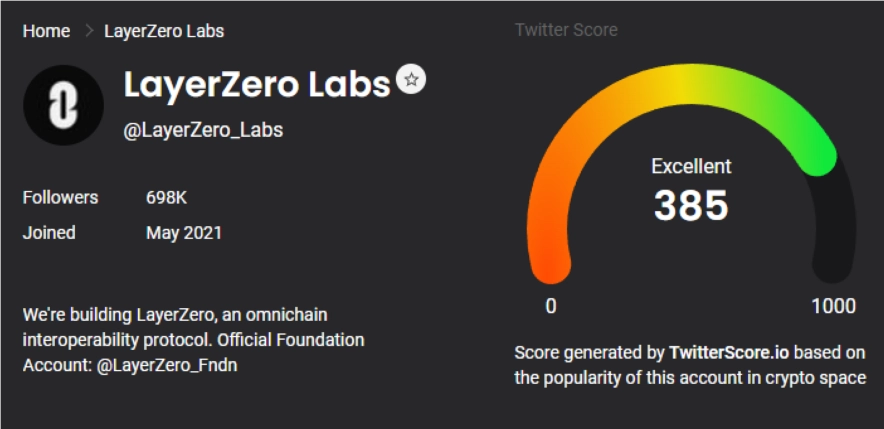This screenshot has width=884, height=429.
Task: Click the Home breadcrumb link
Action: (x=46, y=31)
